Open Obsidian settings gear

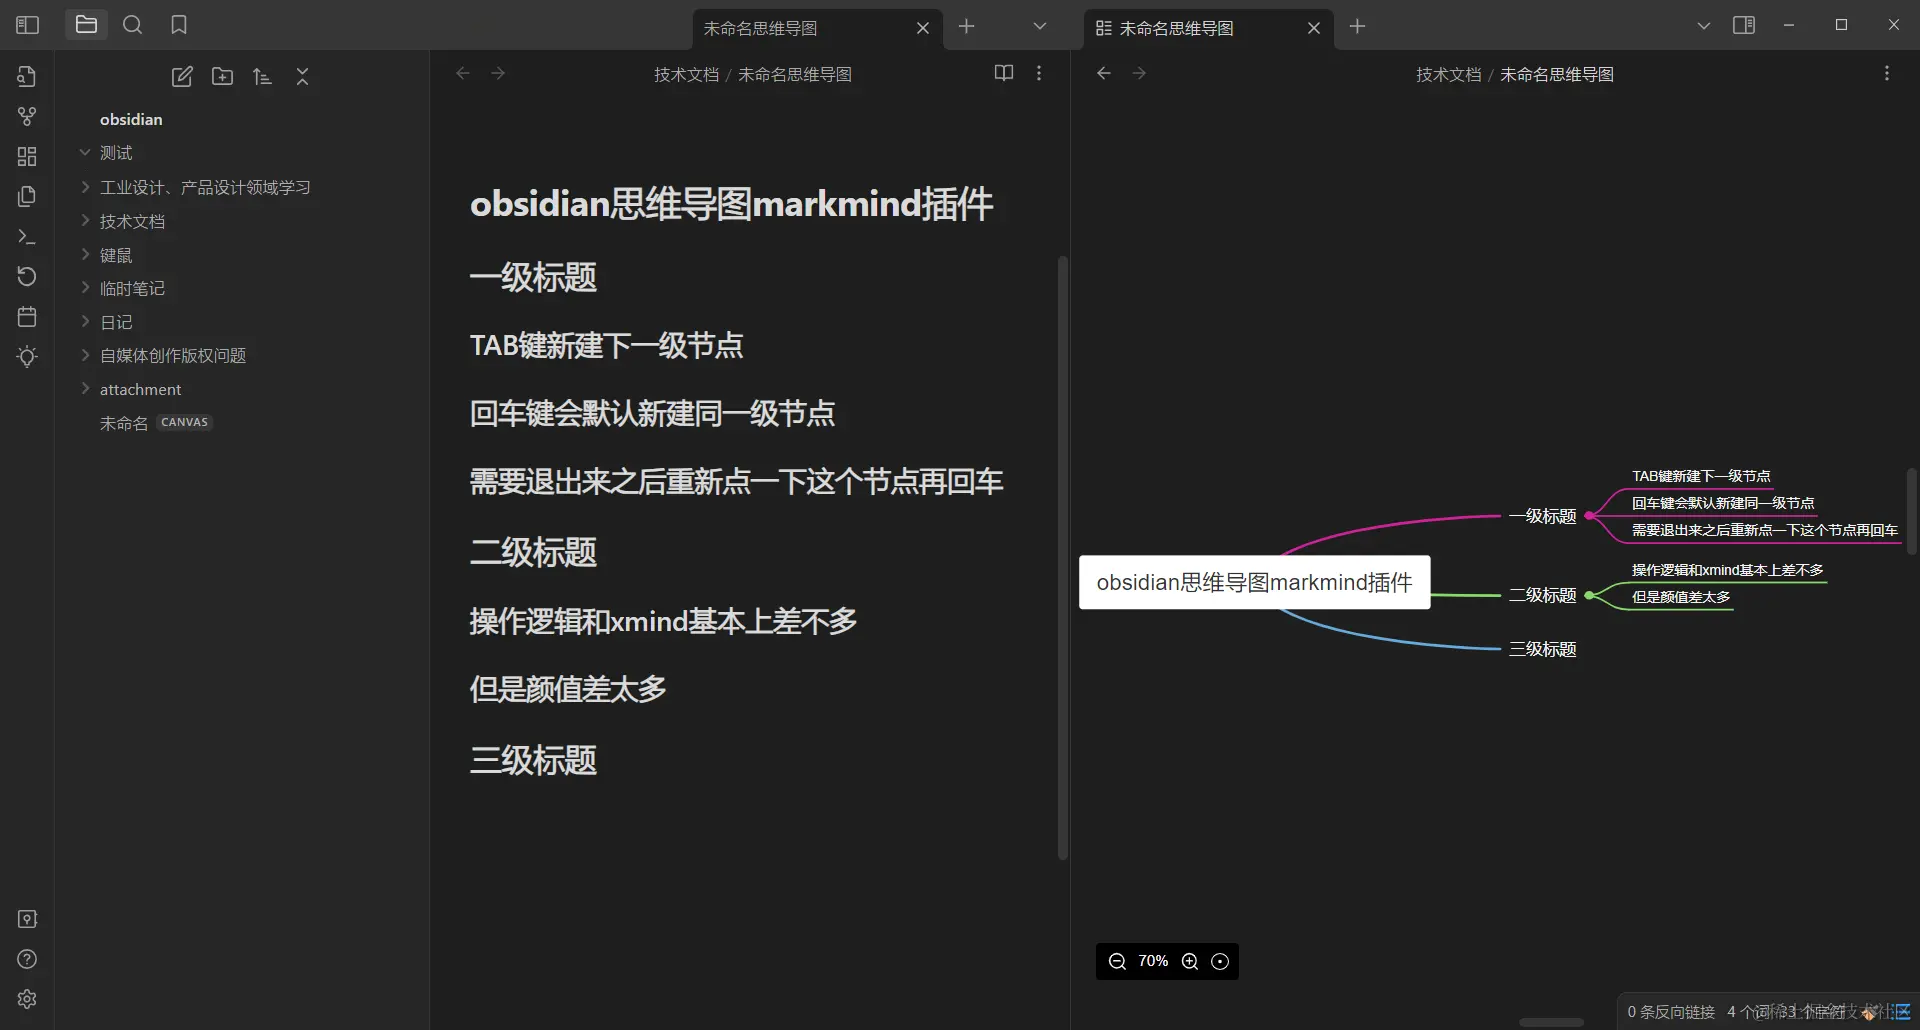[27, 999]
